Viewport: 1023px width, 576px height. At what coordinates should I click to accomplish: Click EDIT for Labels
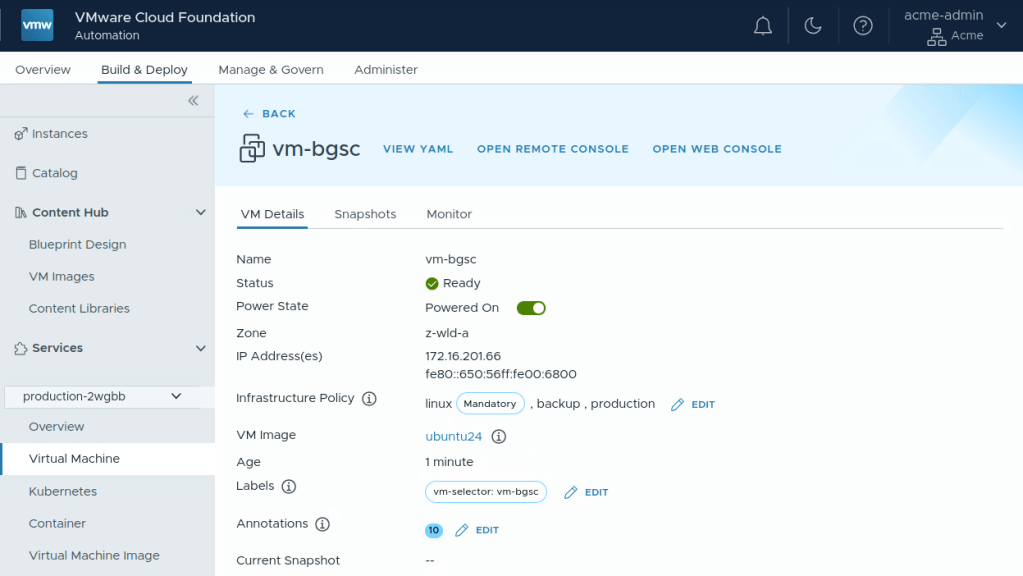[596, 493]
